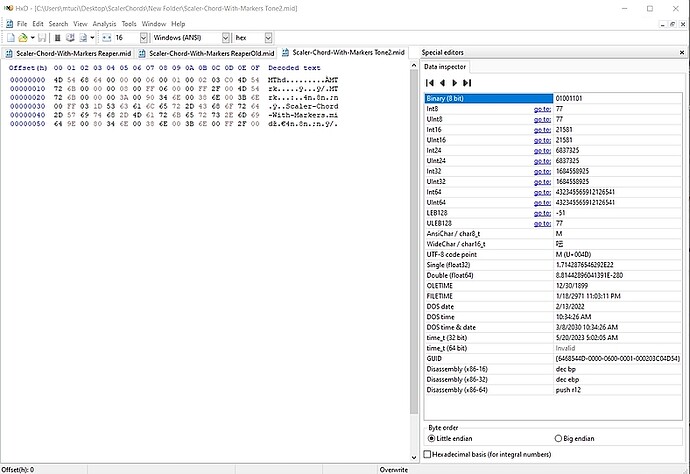Minimize the inner document window
This screenshot has height=474, width=690.
[x=663, y=24]
